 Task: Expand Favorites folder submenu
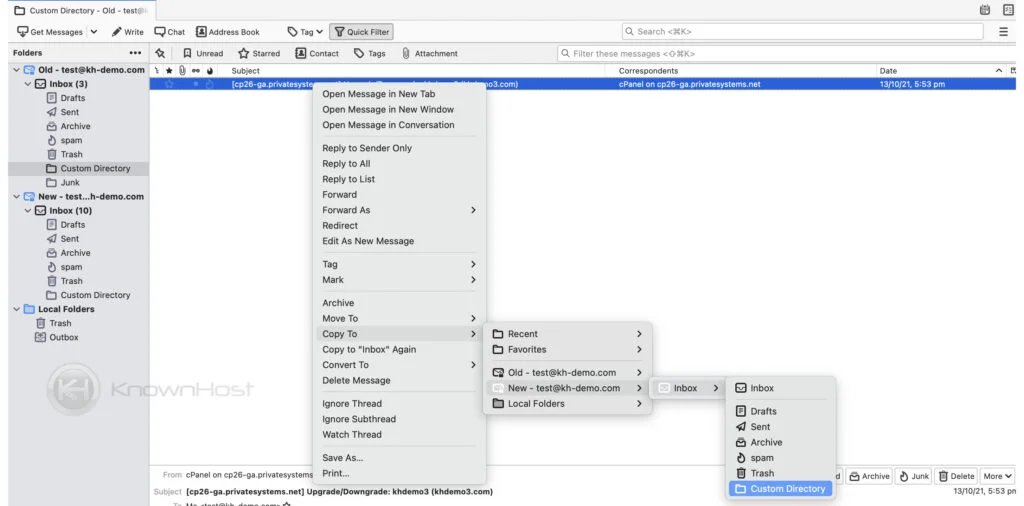click(567, 350)
